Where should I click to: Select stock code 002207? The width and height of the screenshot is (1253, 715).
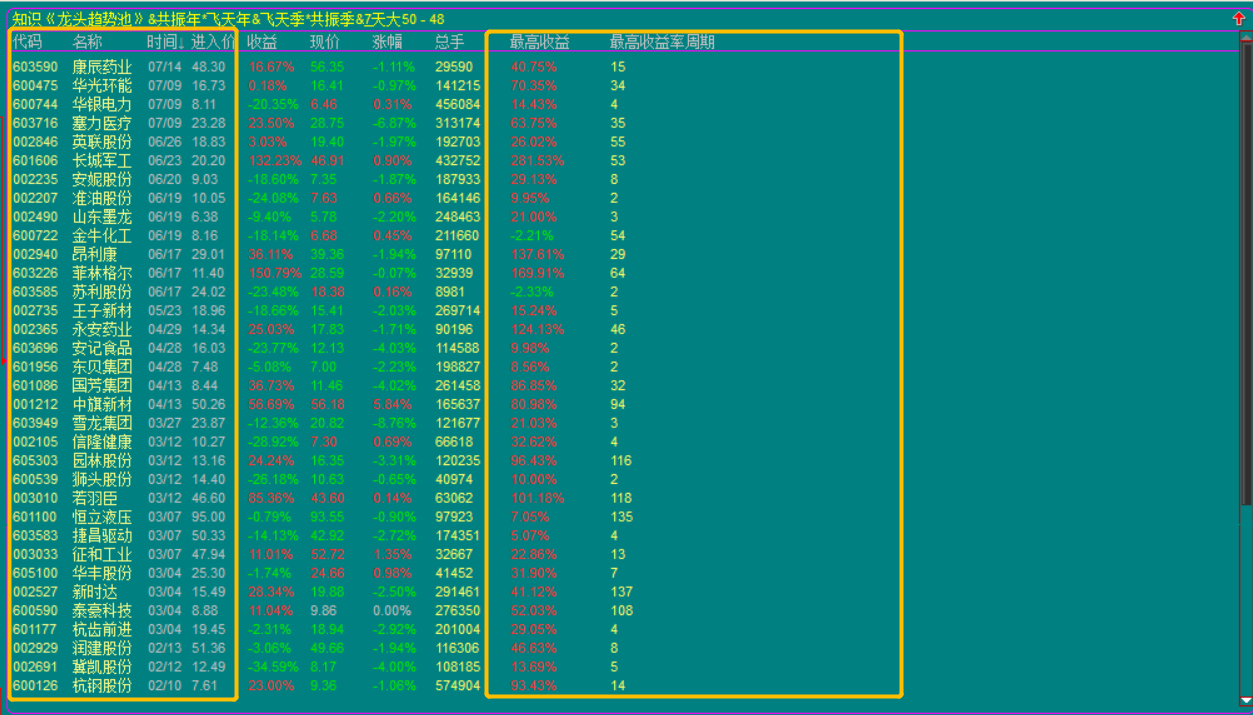35,198
